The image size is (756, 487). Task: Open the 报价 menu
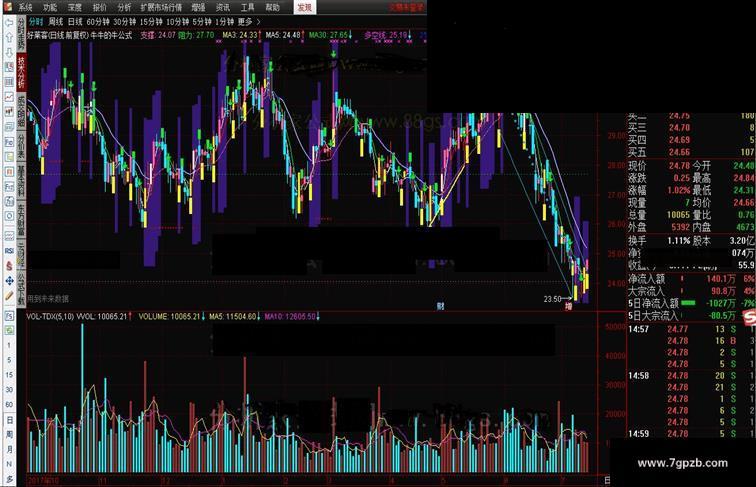(x=99, y=7)
